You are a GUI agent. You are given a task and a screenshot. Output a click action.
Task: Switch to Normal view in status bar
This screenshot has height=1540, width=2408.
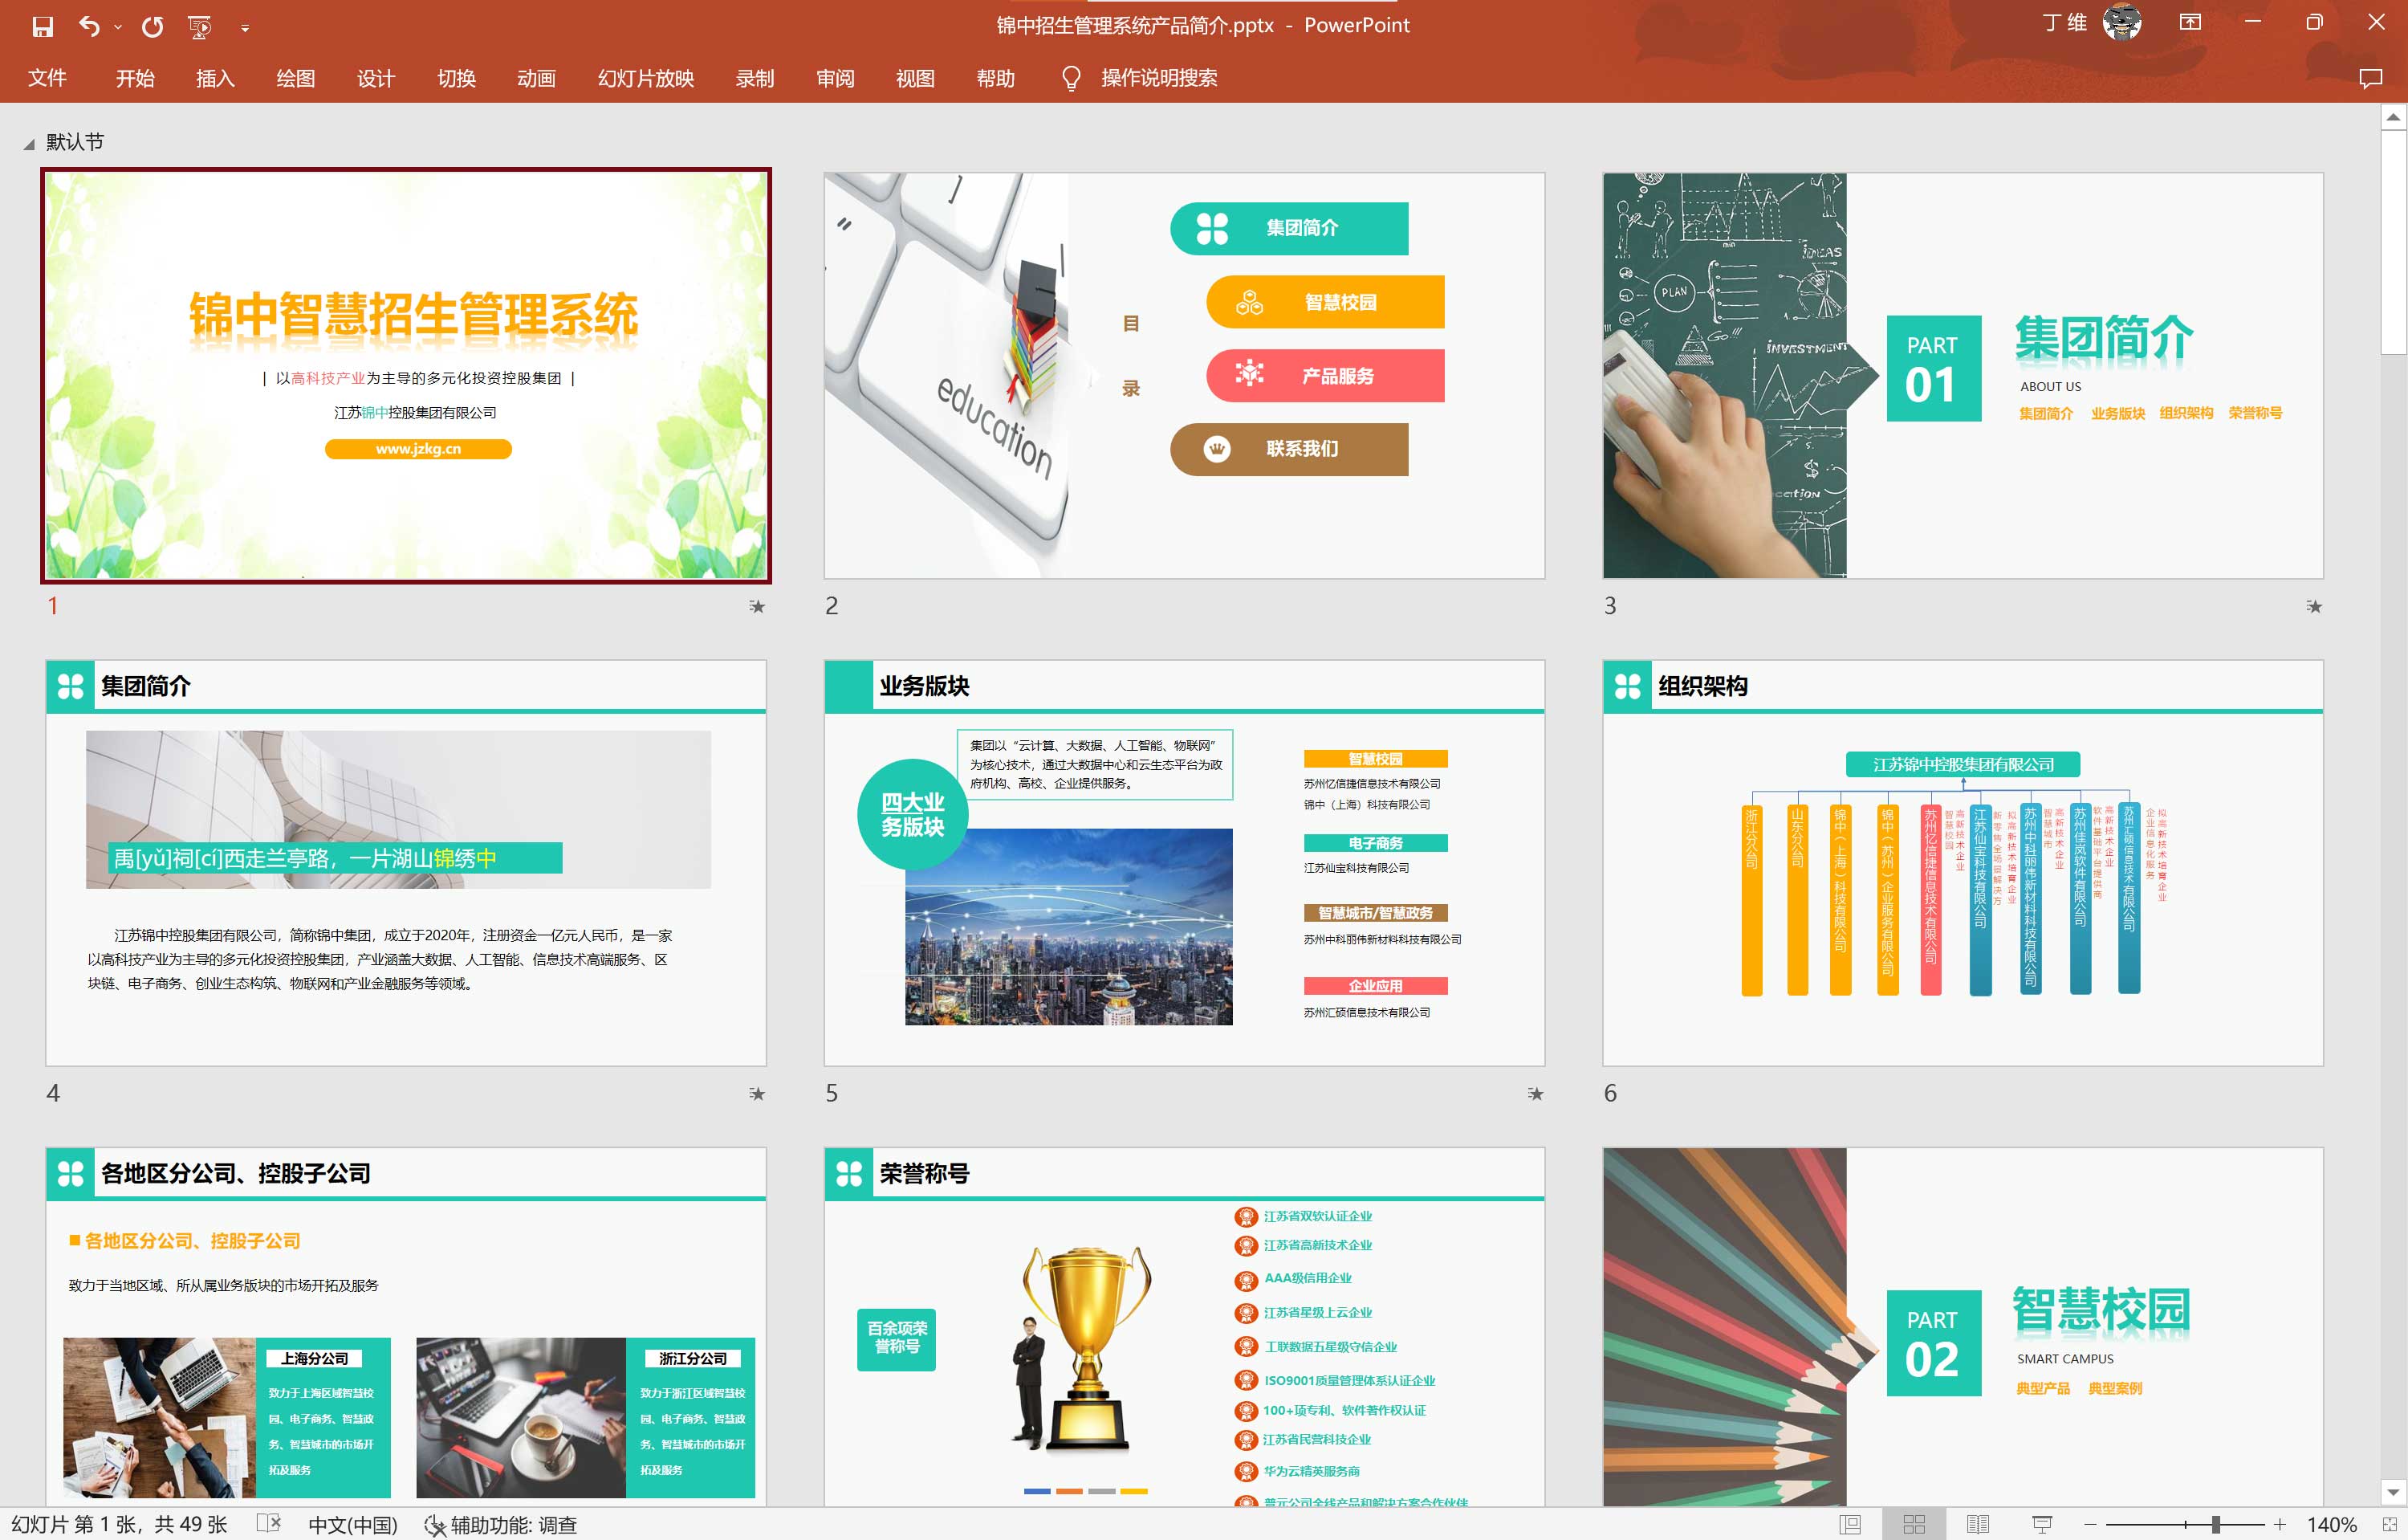coord(1850,1524)
